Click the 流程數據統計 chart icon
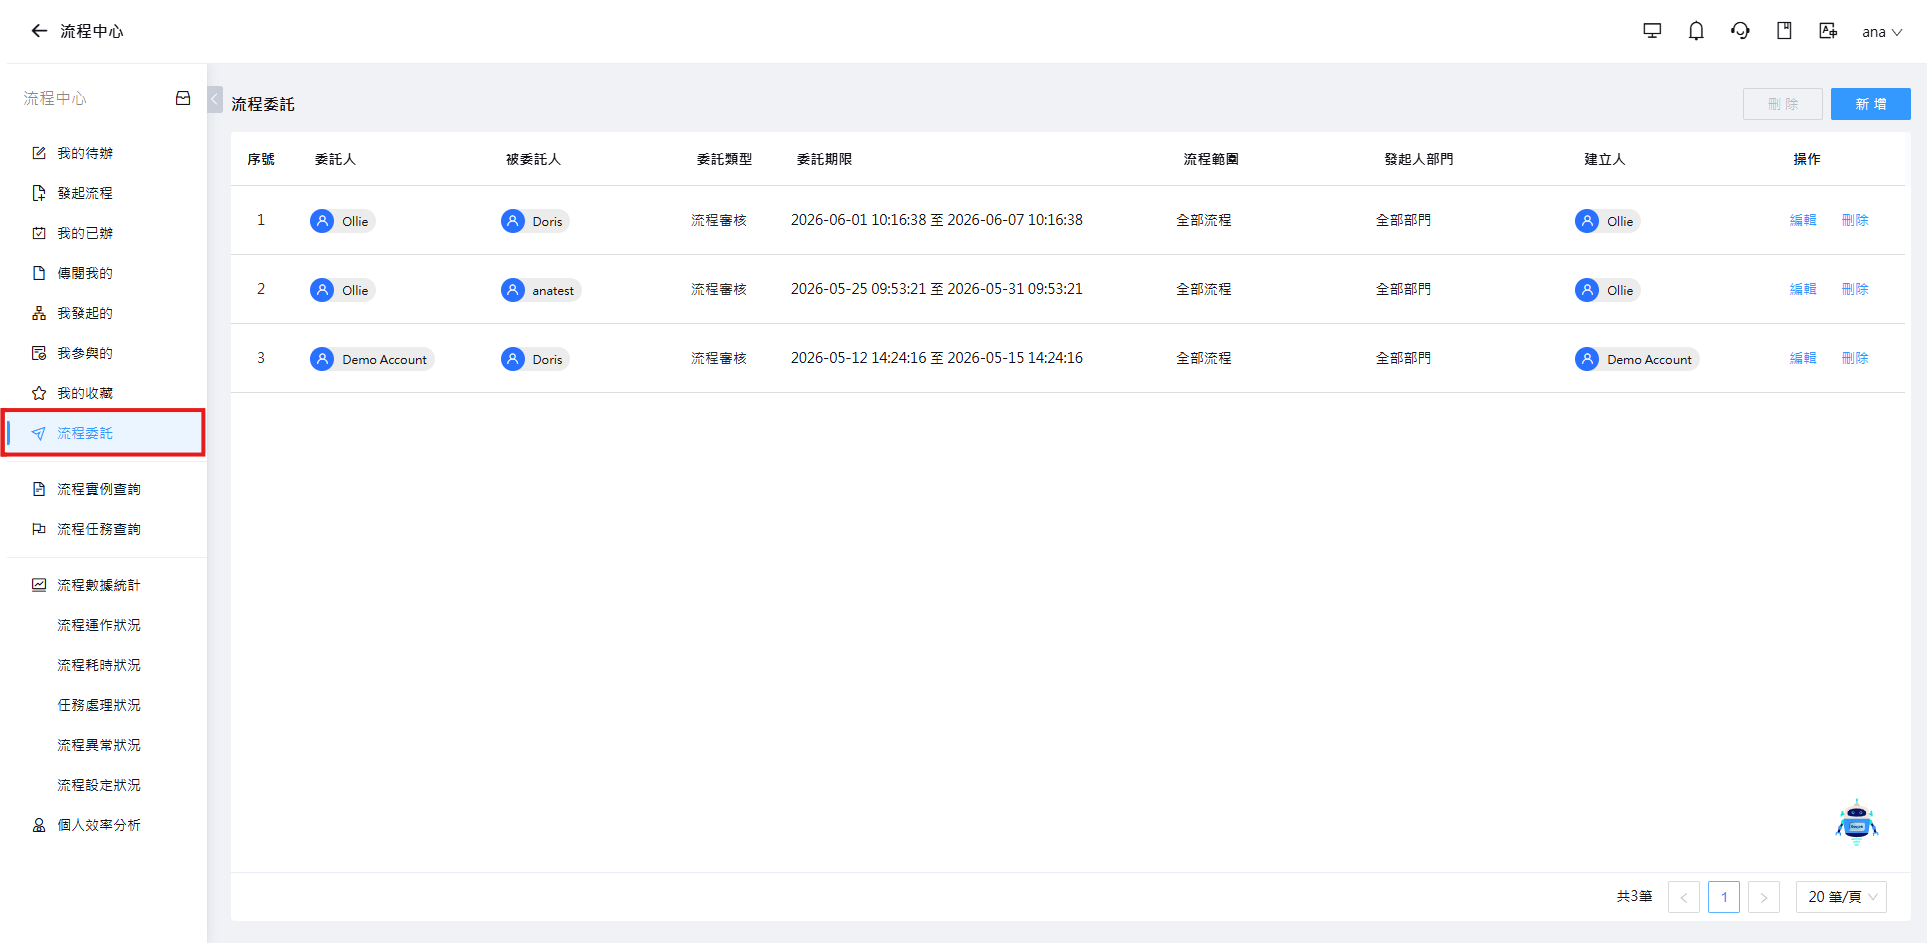Screen dimensions: 1927x943 39,585
